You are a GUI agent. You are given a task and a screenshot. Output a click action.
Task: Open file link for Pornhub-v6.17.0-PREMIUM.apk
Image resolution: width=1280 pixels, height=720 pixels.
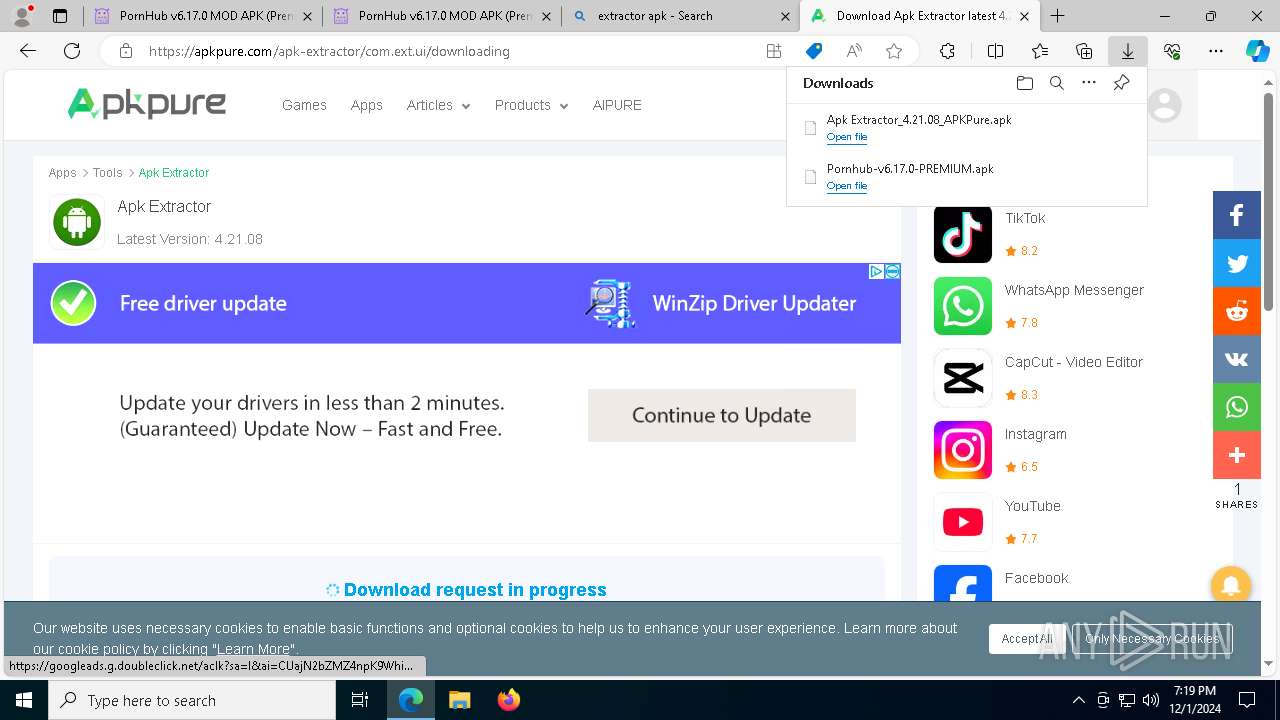846,186
